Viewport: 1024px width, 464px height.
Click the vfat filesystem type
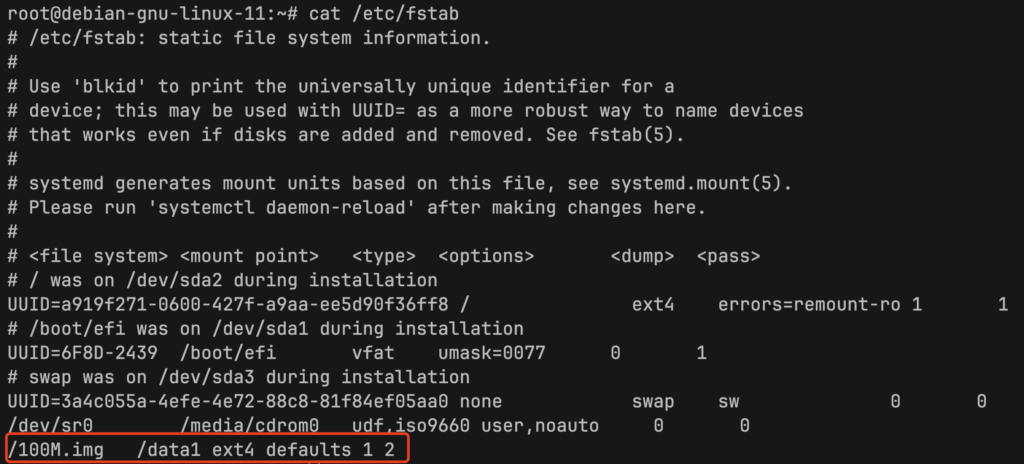click(x=374, y=354)
